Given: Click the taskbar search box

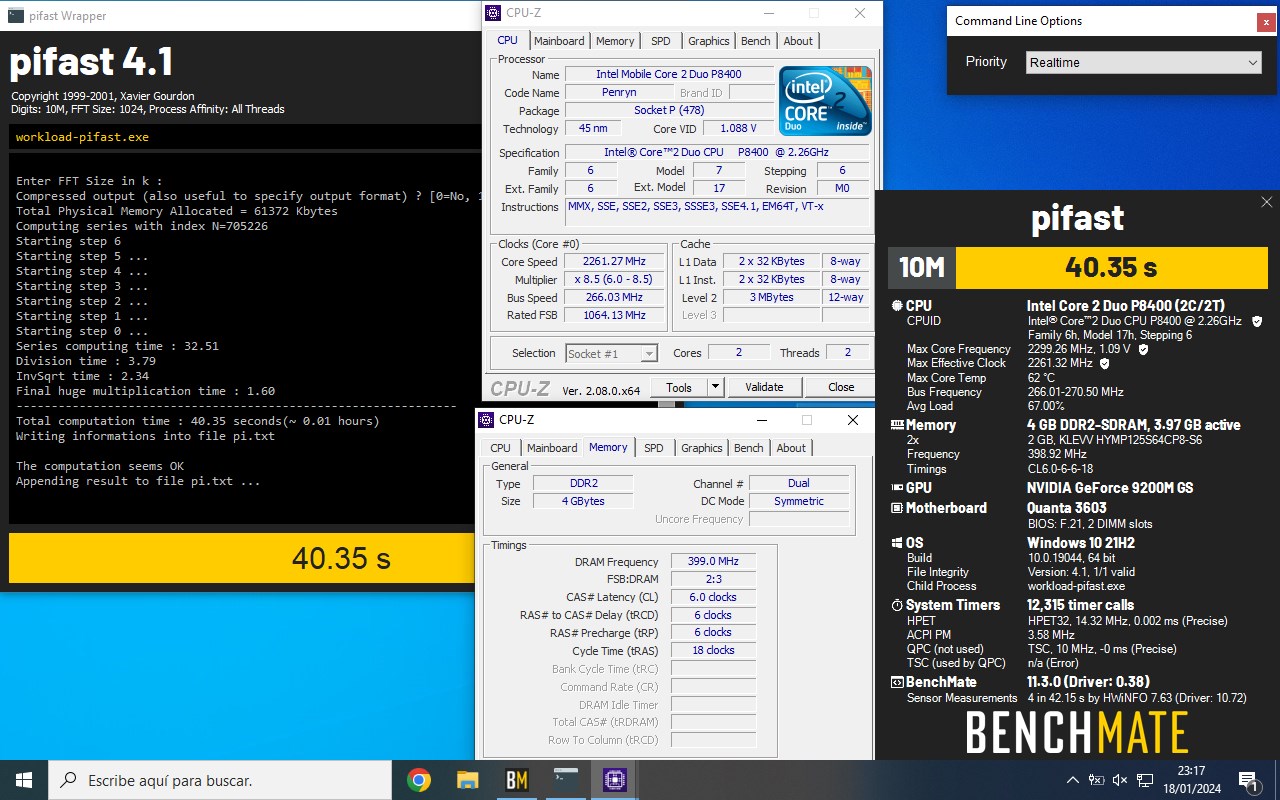Looking at the screenshot, I should 220,780.
